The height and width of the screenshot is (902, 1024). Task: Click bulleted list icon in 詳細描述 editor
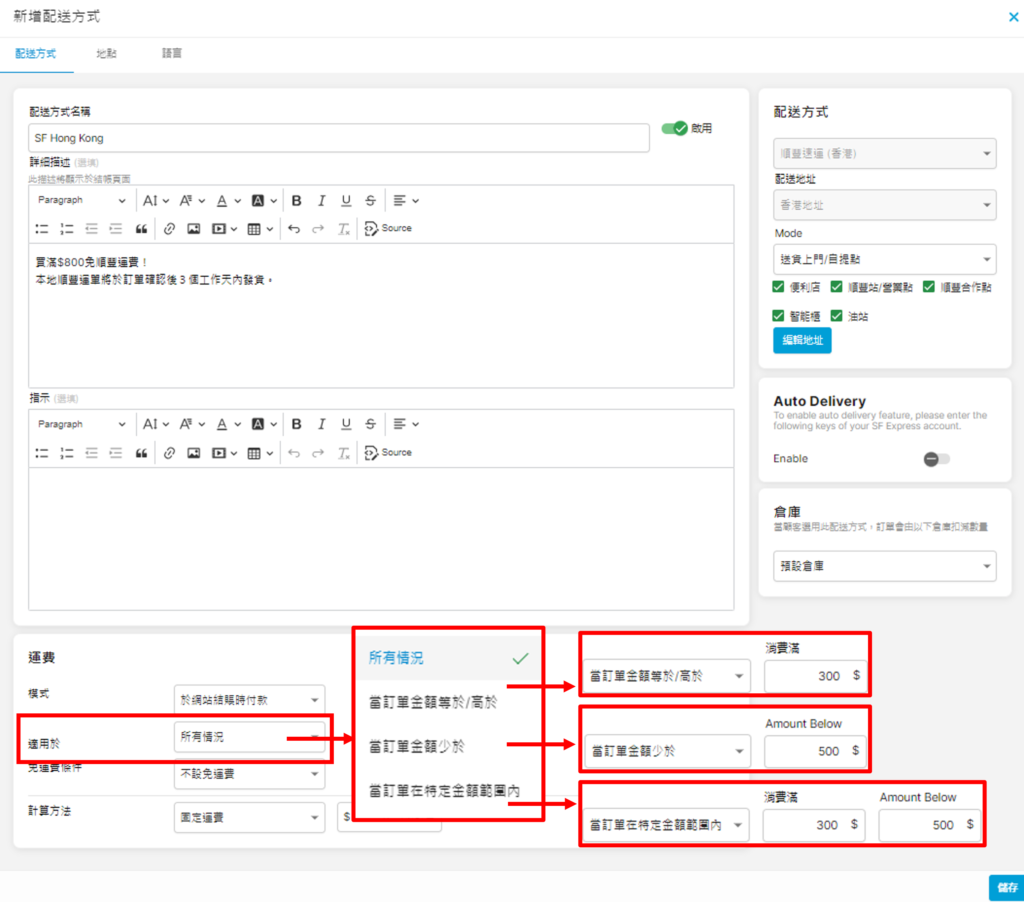tap(42, 229)
